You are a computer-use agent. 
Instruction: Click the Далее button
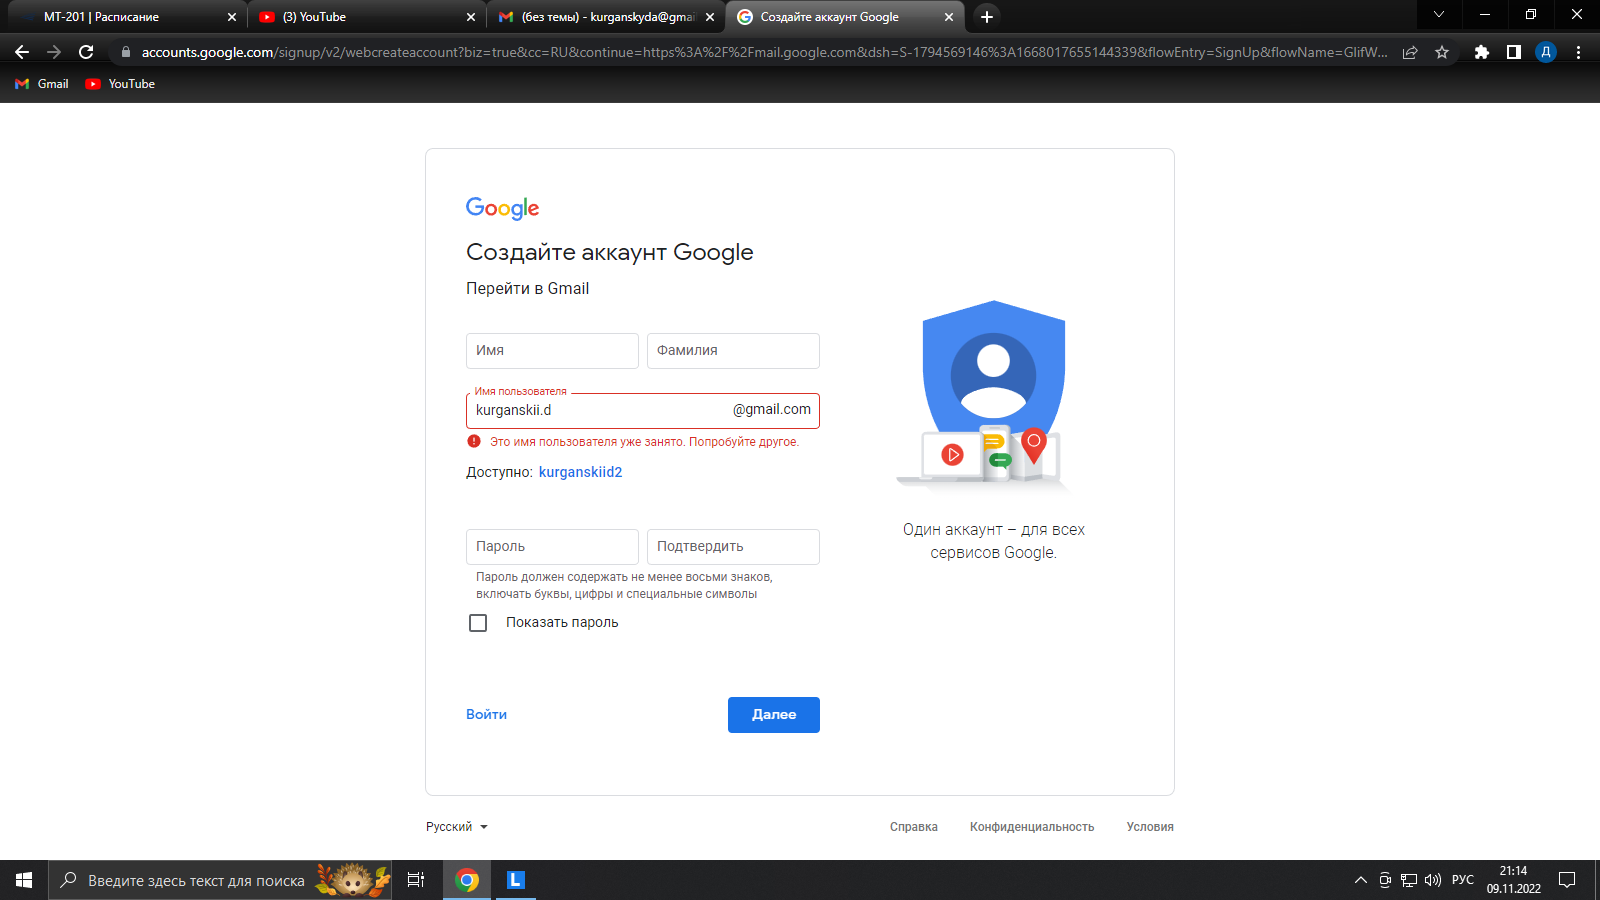[x=774, y=715]
